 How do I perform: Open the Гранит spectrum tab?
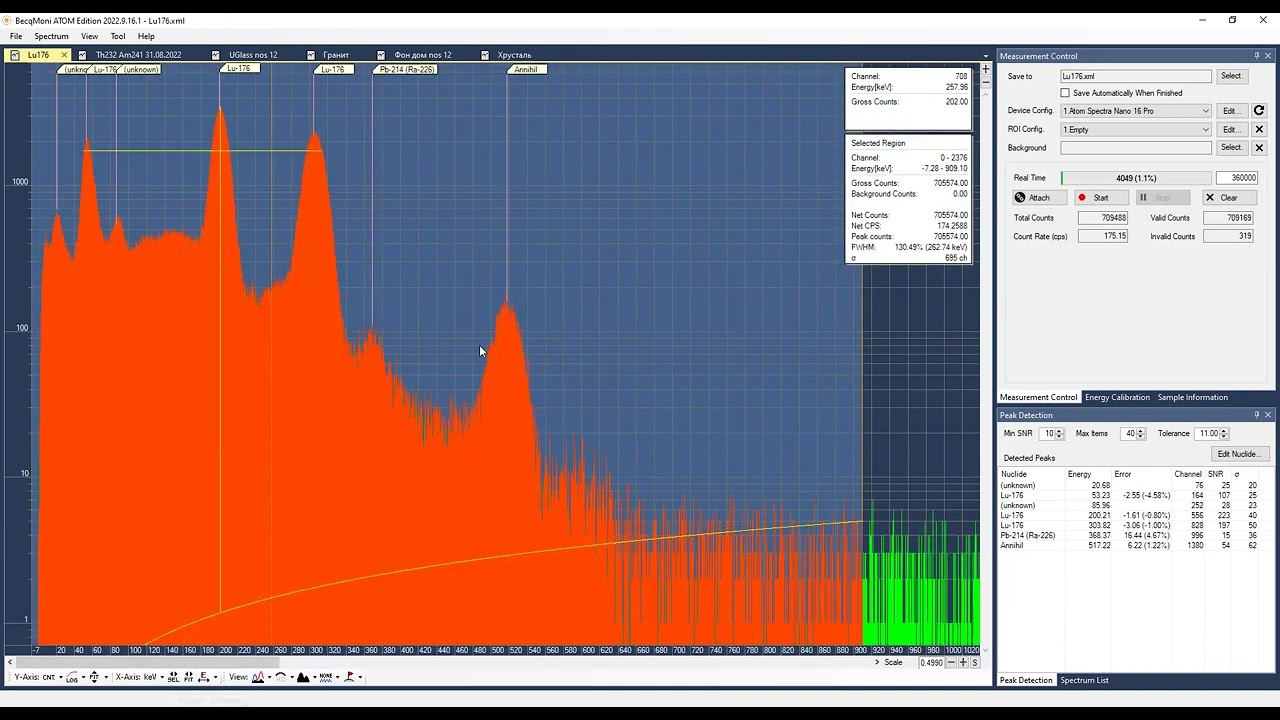click(x=336, y=55)
